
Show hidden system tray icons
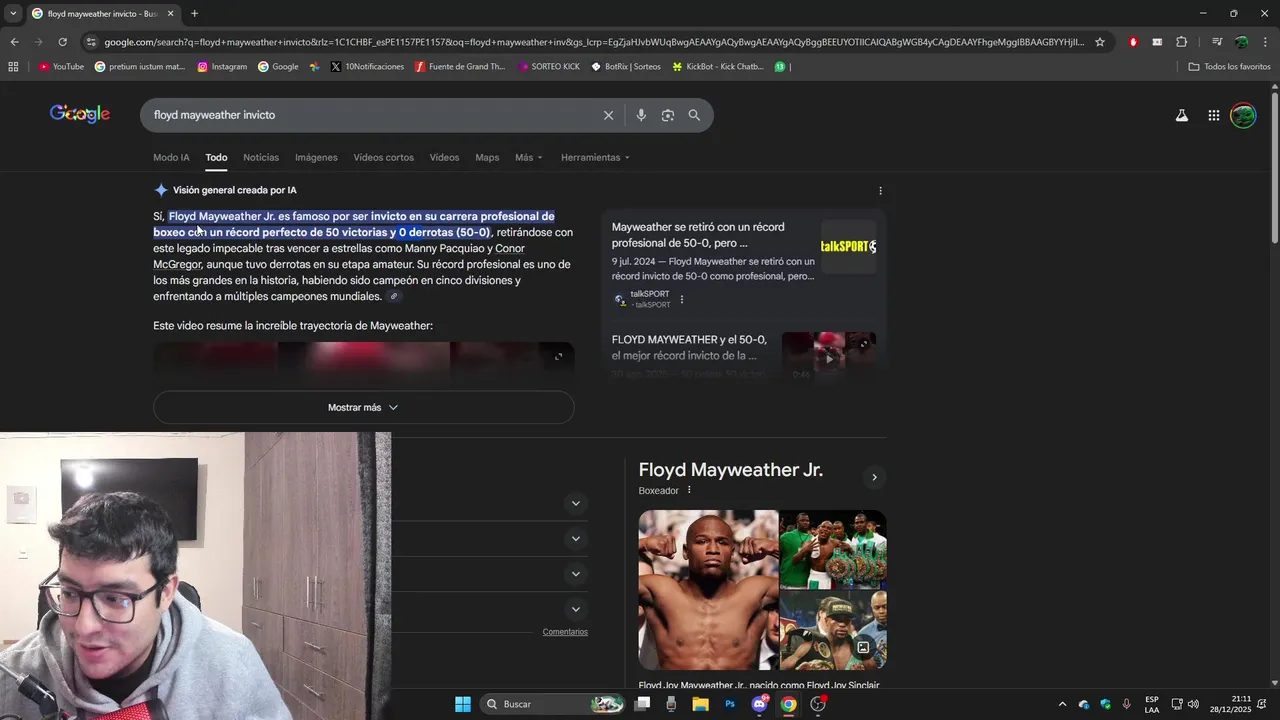[1062, 704]
